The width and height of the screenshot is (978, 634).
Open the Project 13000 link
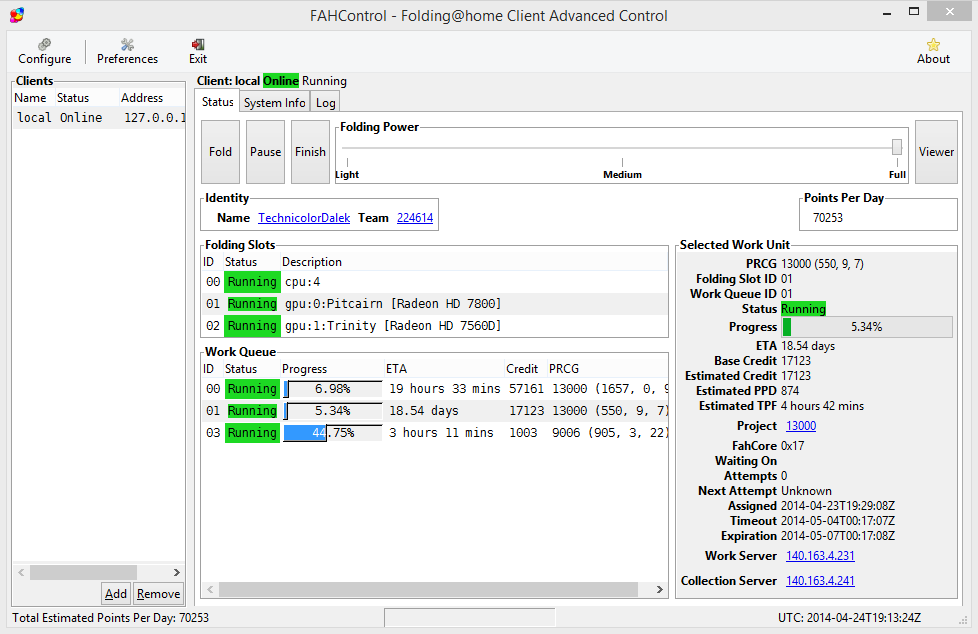tap(801, 426)
